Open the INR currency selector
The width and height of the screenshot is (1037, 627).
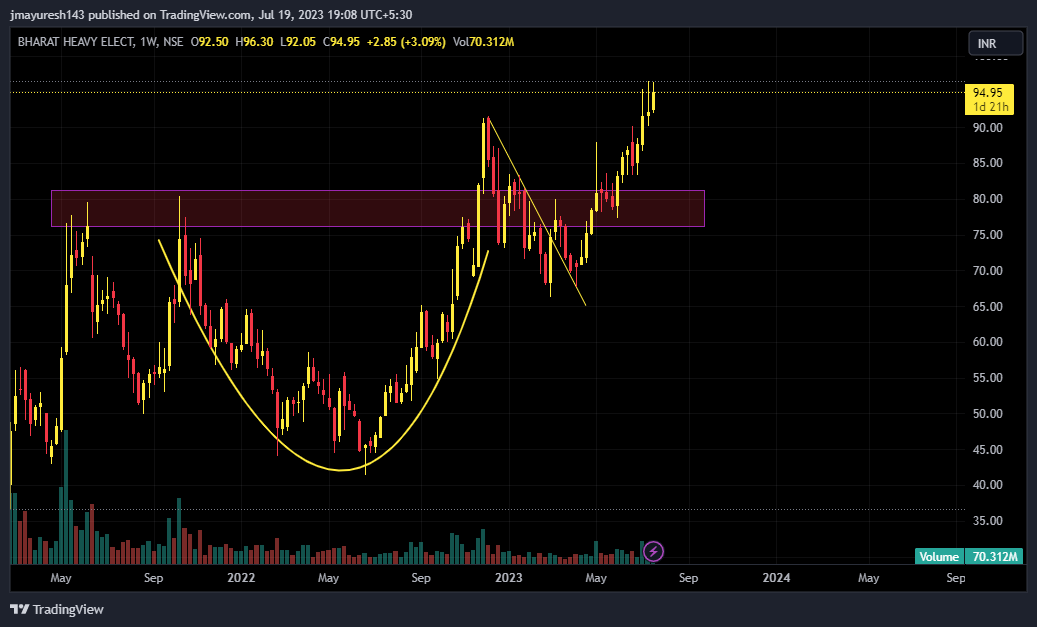click(995, 43)
